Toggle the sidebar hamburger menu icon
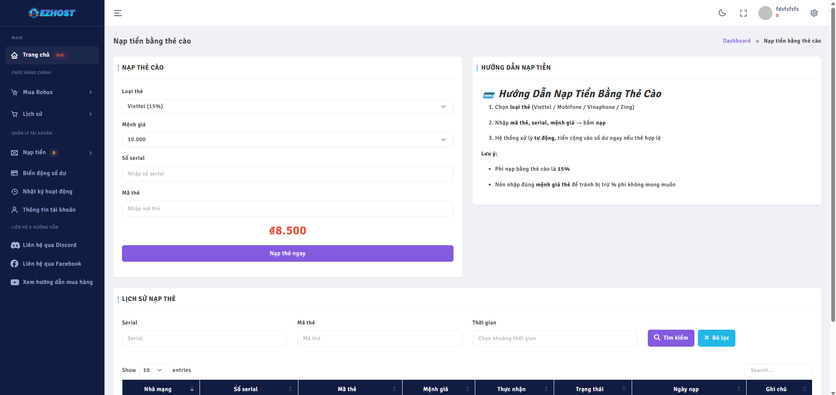 (x=118, y=13)
